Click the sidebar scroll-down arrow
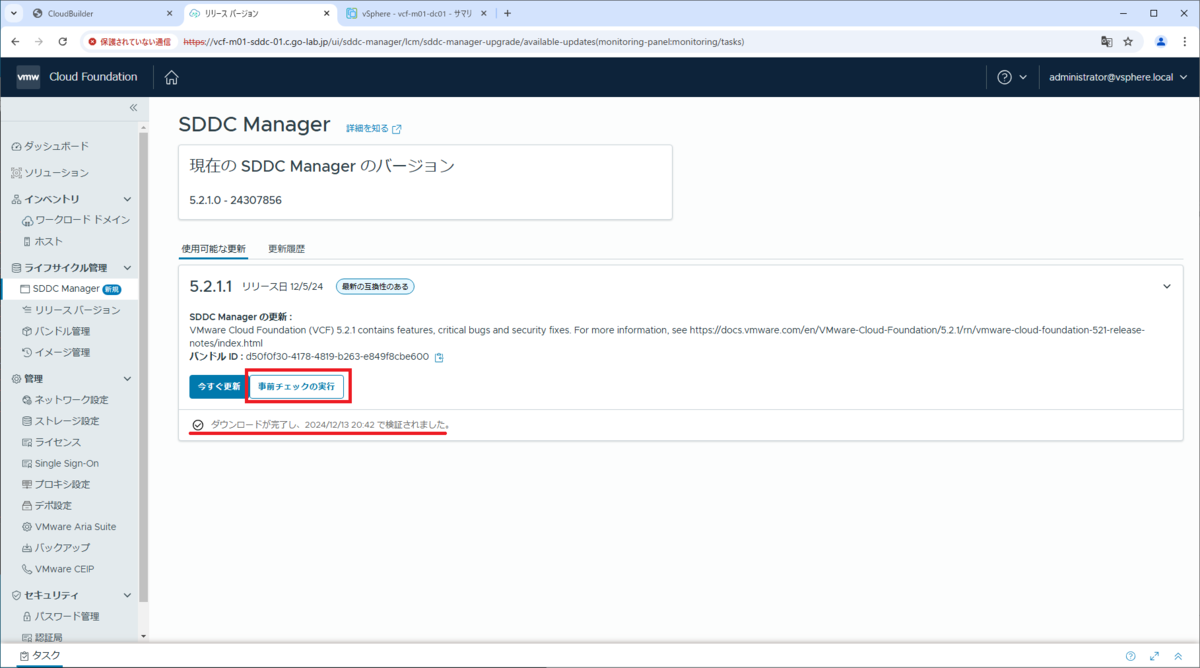Image resolution: width=1200 pixels, height=668 pixels. click(x=143, y=635)
